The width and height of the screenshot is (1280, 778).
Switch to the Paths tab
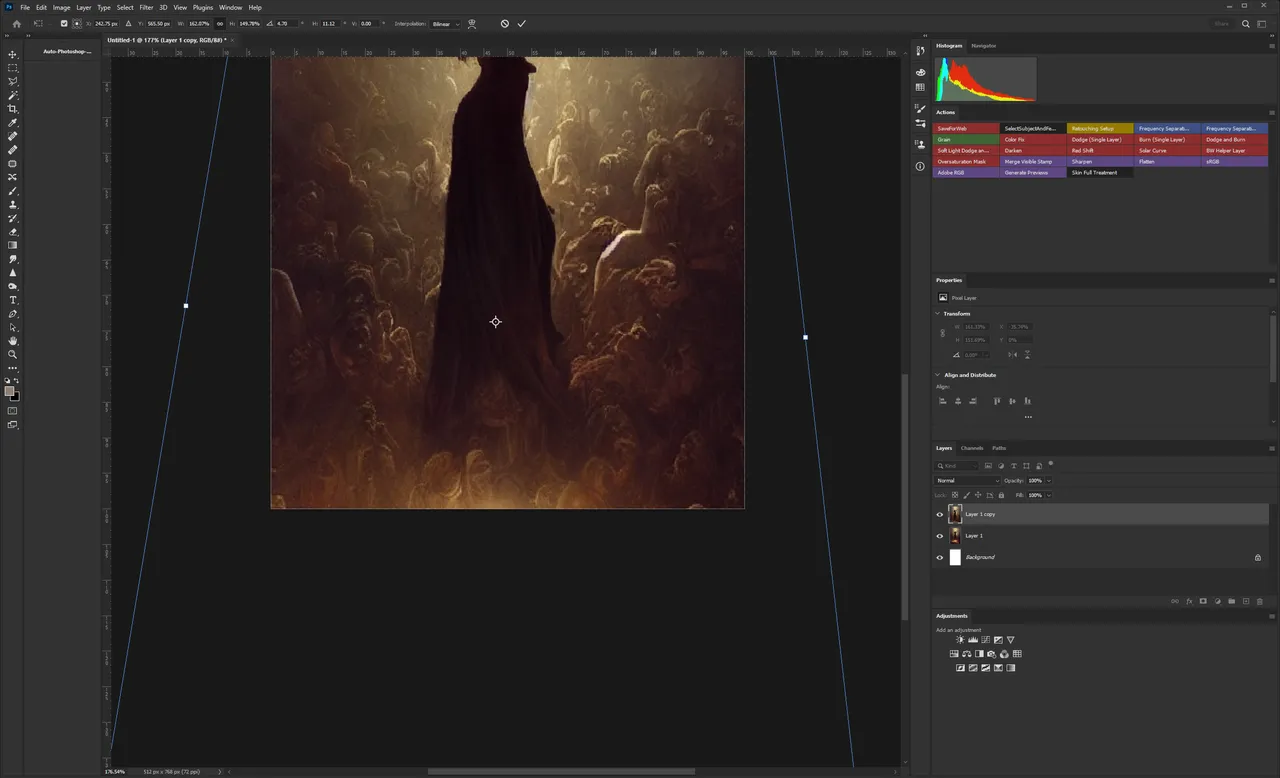pyautogui.click(x=999, y=448)
